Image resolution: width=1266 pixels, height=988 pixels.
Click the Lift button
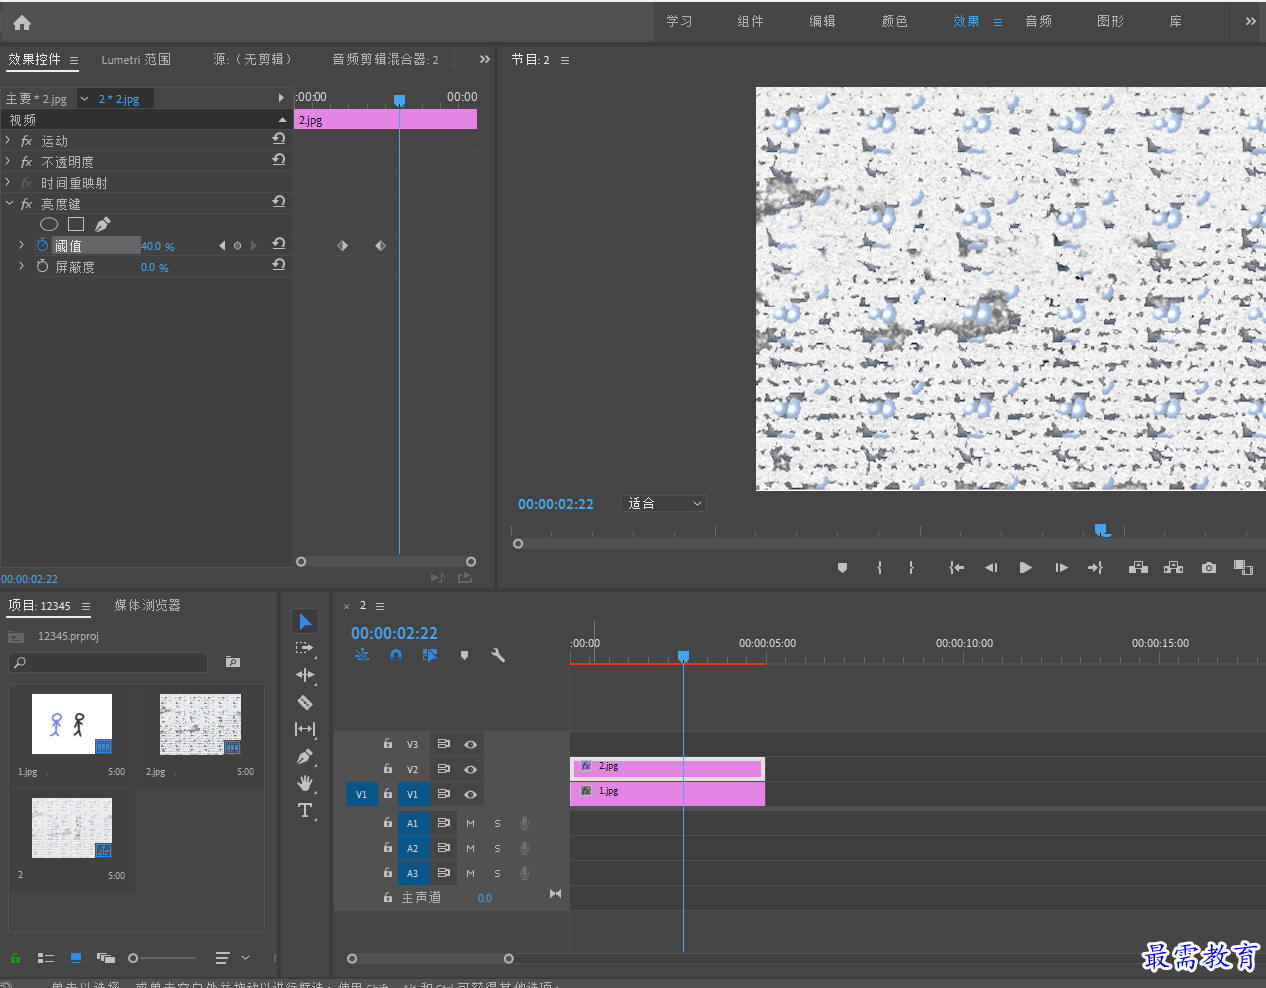(x=1138, y=567)
